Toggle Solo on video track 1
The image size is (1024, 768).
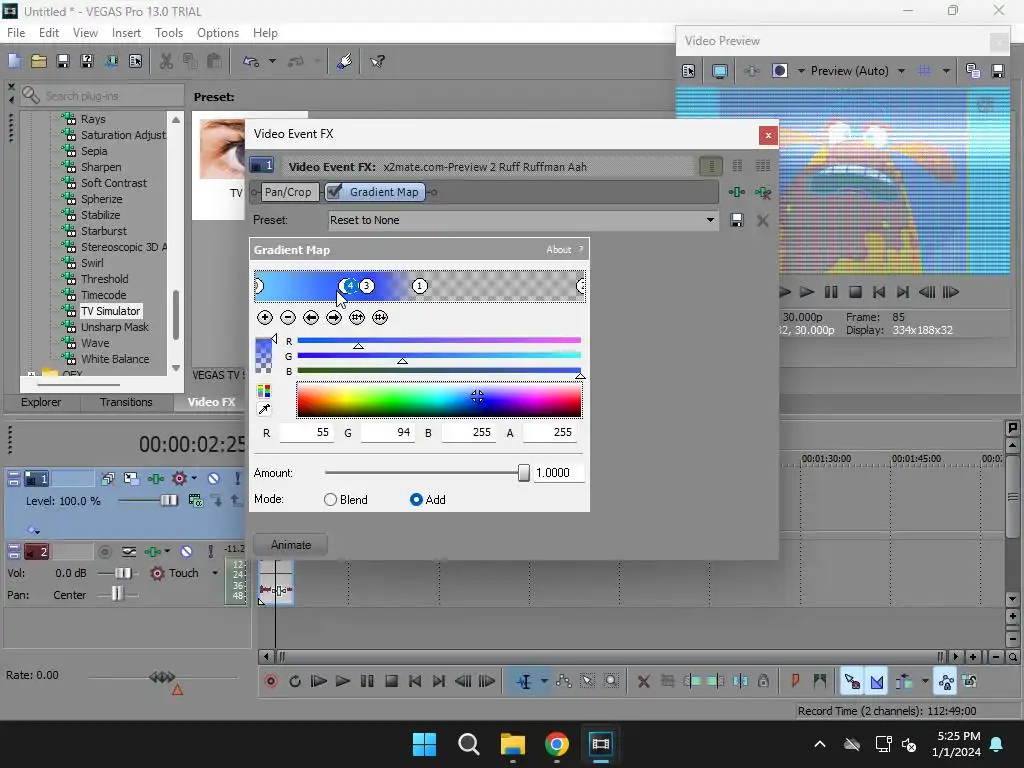pyautogui.click(x=237, y=479)
